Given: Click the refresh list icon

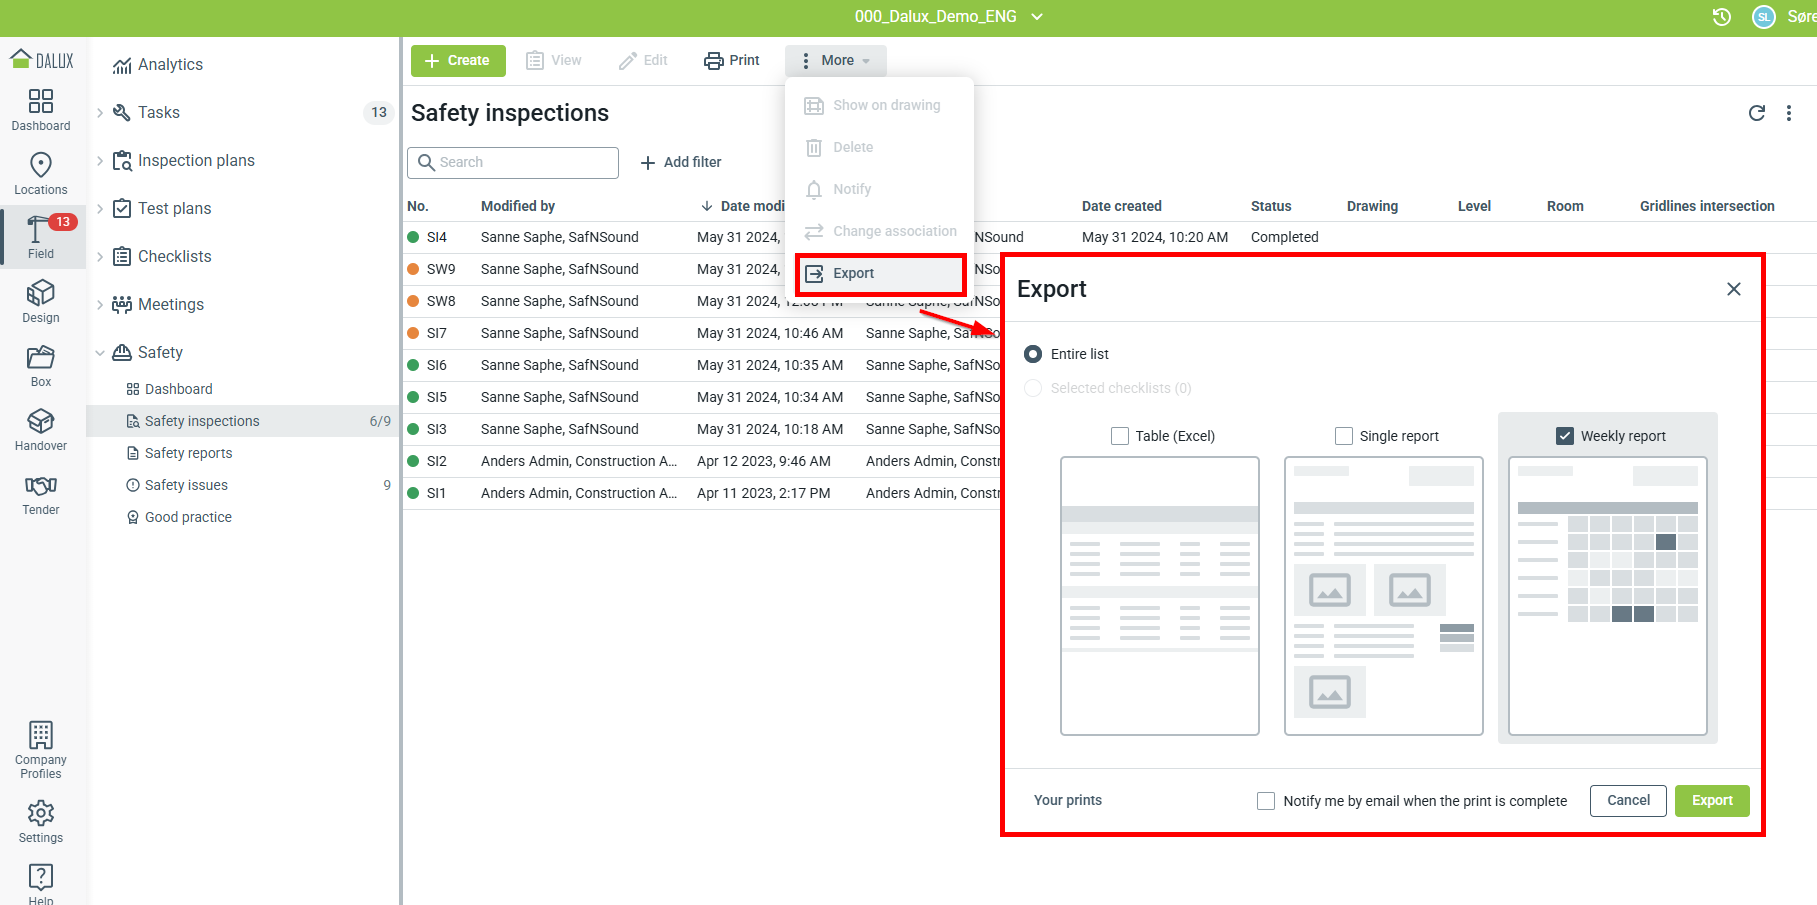Looking at the screenshot, I should pyautogui.click(x=1756, y=113).
